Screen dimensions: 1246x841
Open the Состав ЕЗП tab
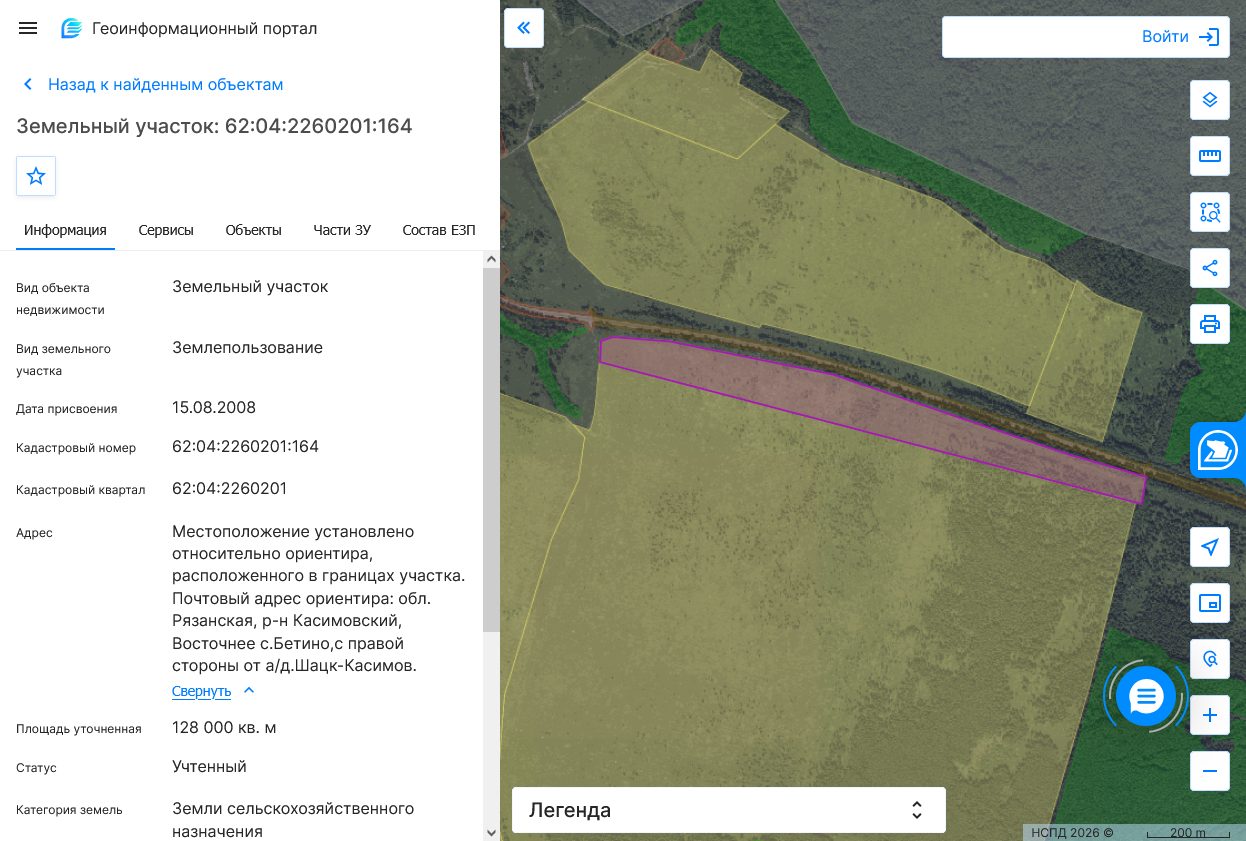click(x=439, y=230)
